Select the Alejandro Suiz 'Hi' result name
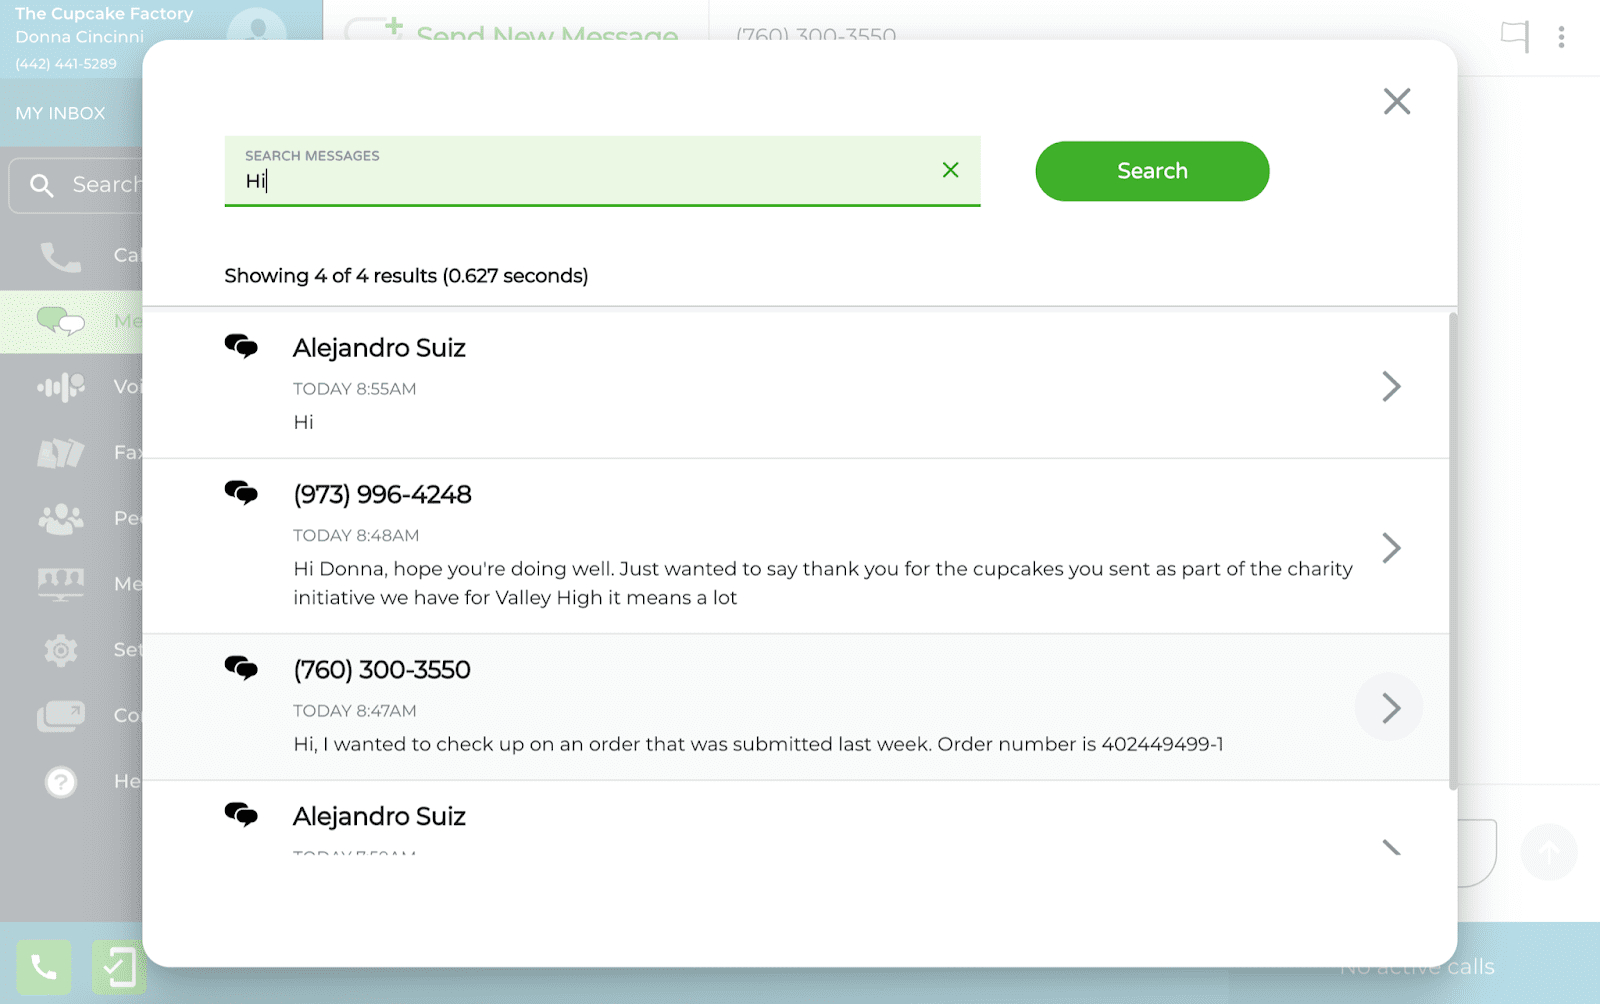This screenshot has width=1600, height=1004. (x=379, y=348)
